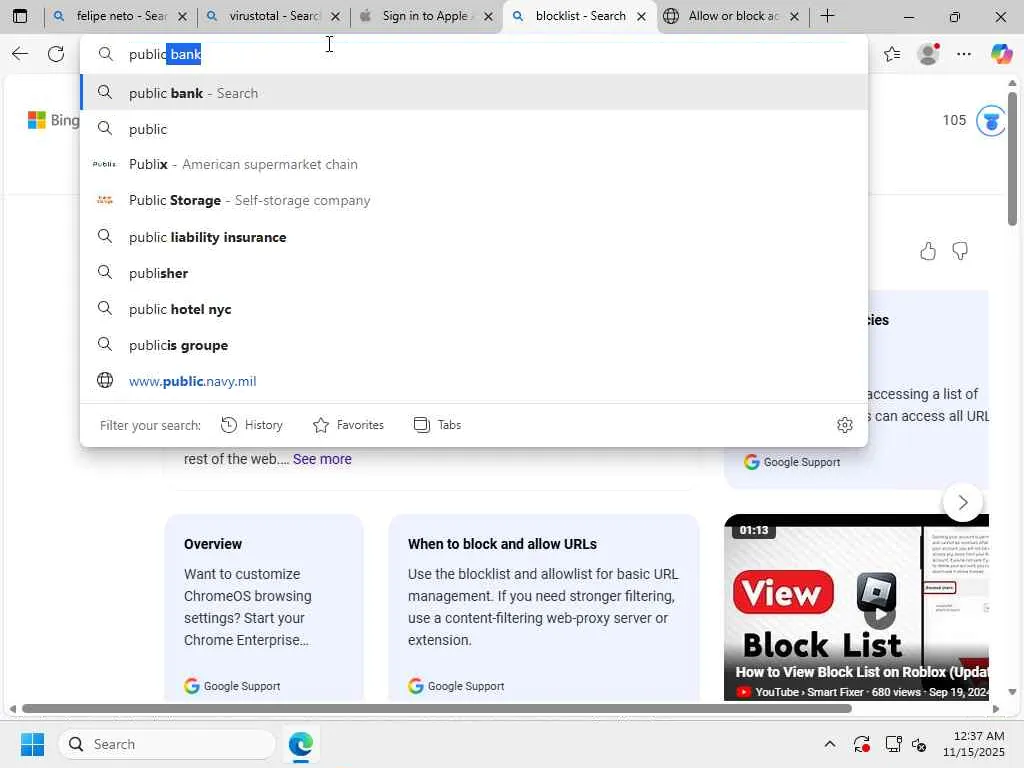
Task: Choose the Publix supermarket suggestion
Action: [x=474, y=165]
